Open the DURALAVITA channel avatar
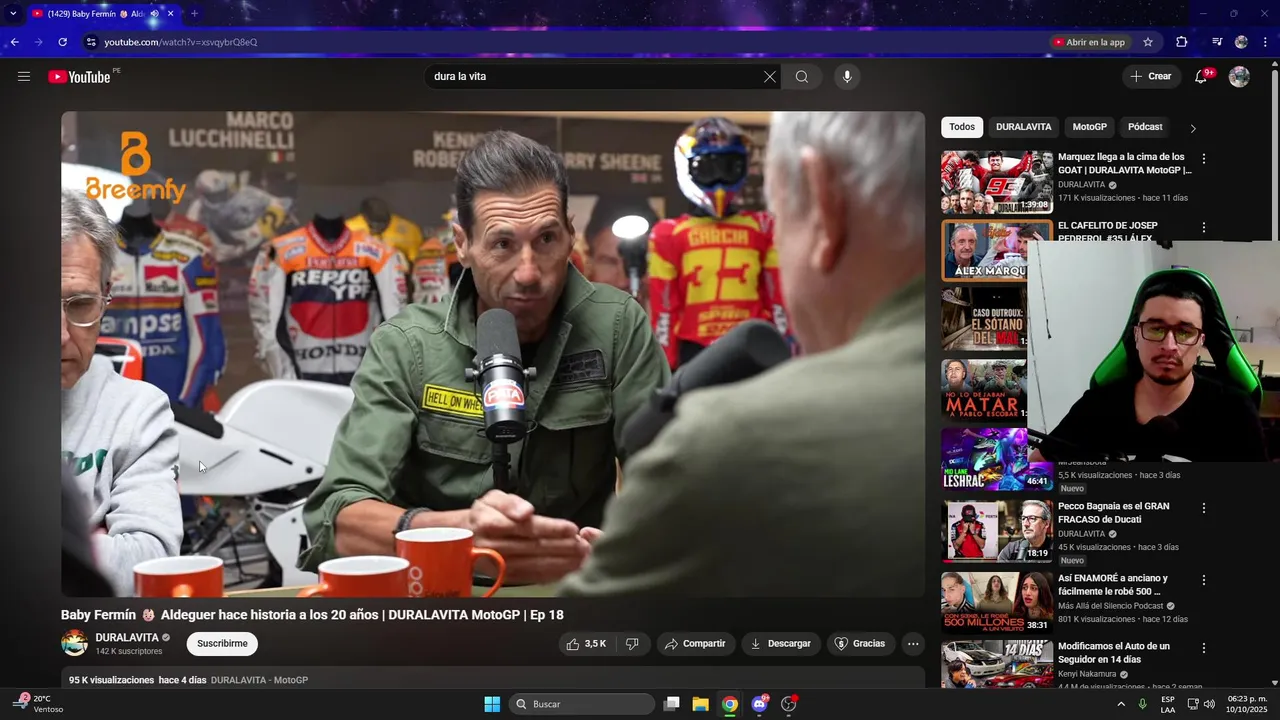 [x=74, y=643]
